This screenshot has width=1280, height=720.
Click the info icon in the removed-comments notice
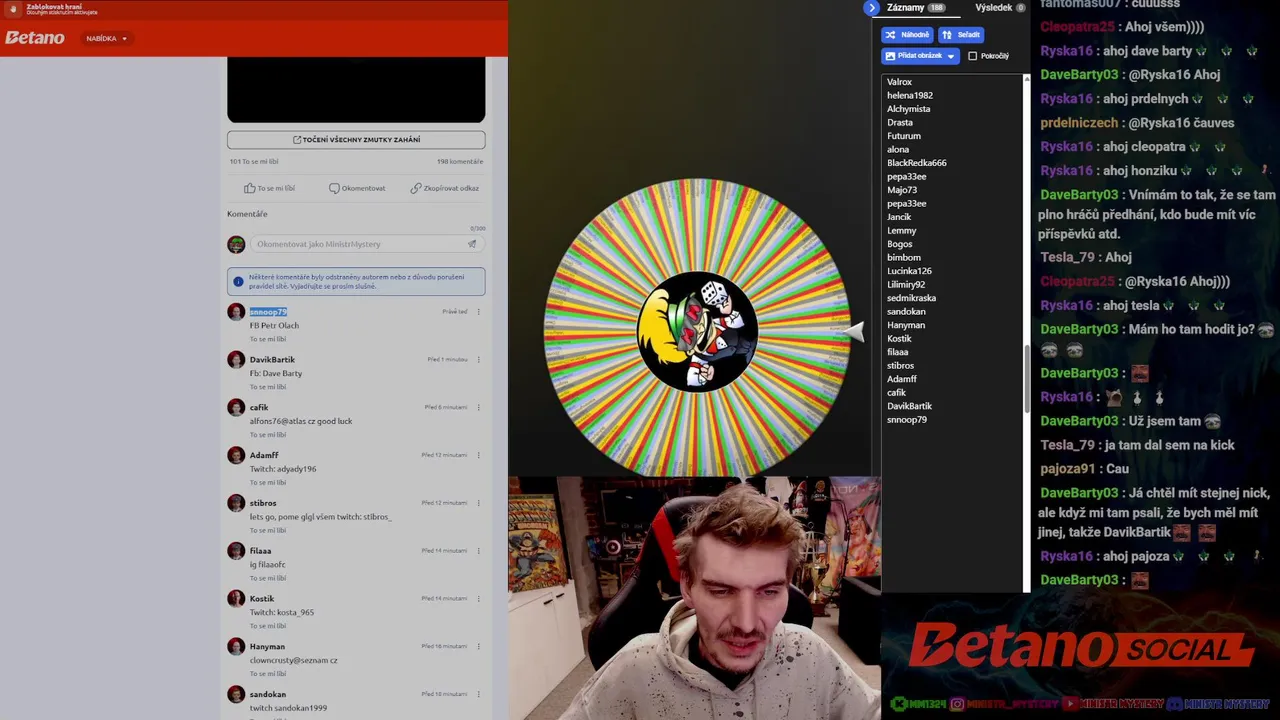238,282
